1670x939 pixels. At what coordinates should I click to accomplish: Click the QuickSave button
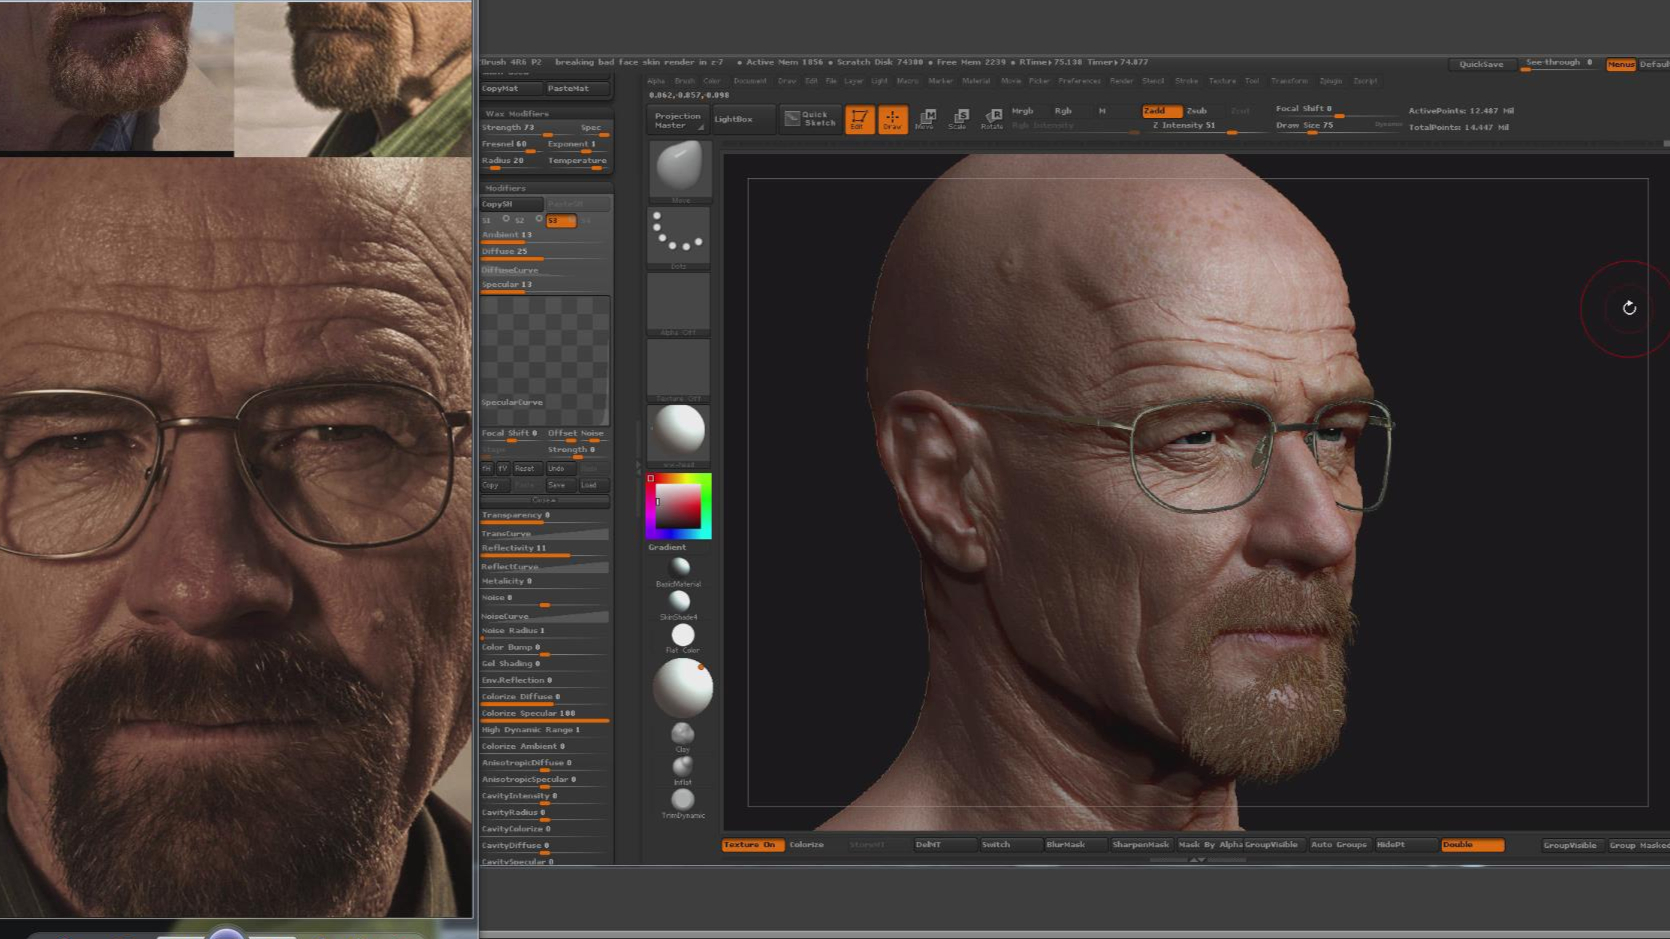1481,64
